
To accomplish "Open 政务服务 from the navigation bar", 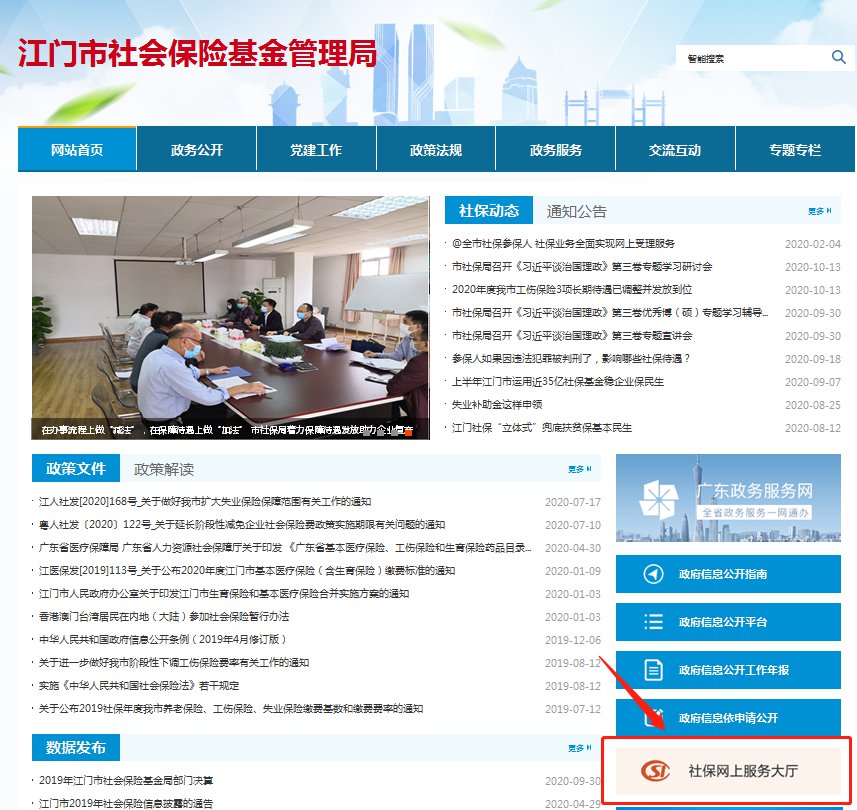I will coord(556,149).
